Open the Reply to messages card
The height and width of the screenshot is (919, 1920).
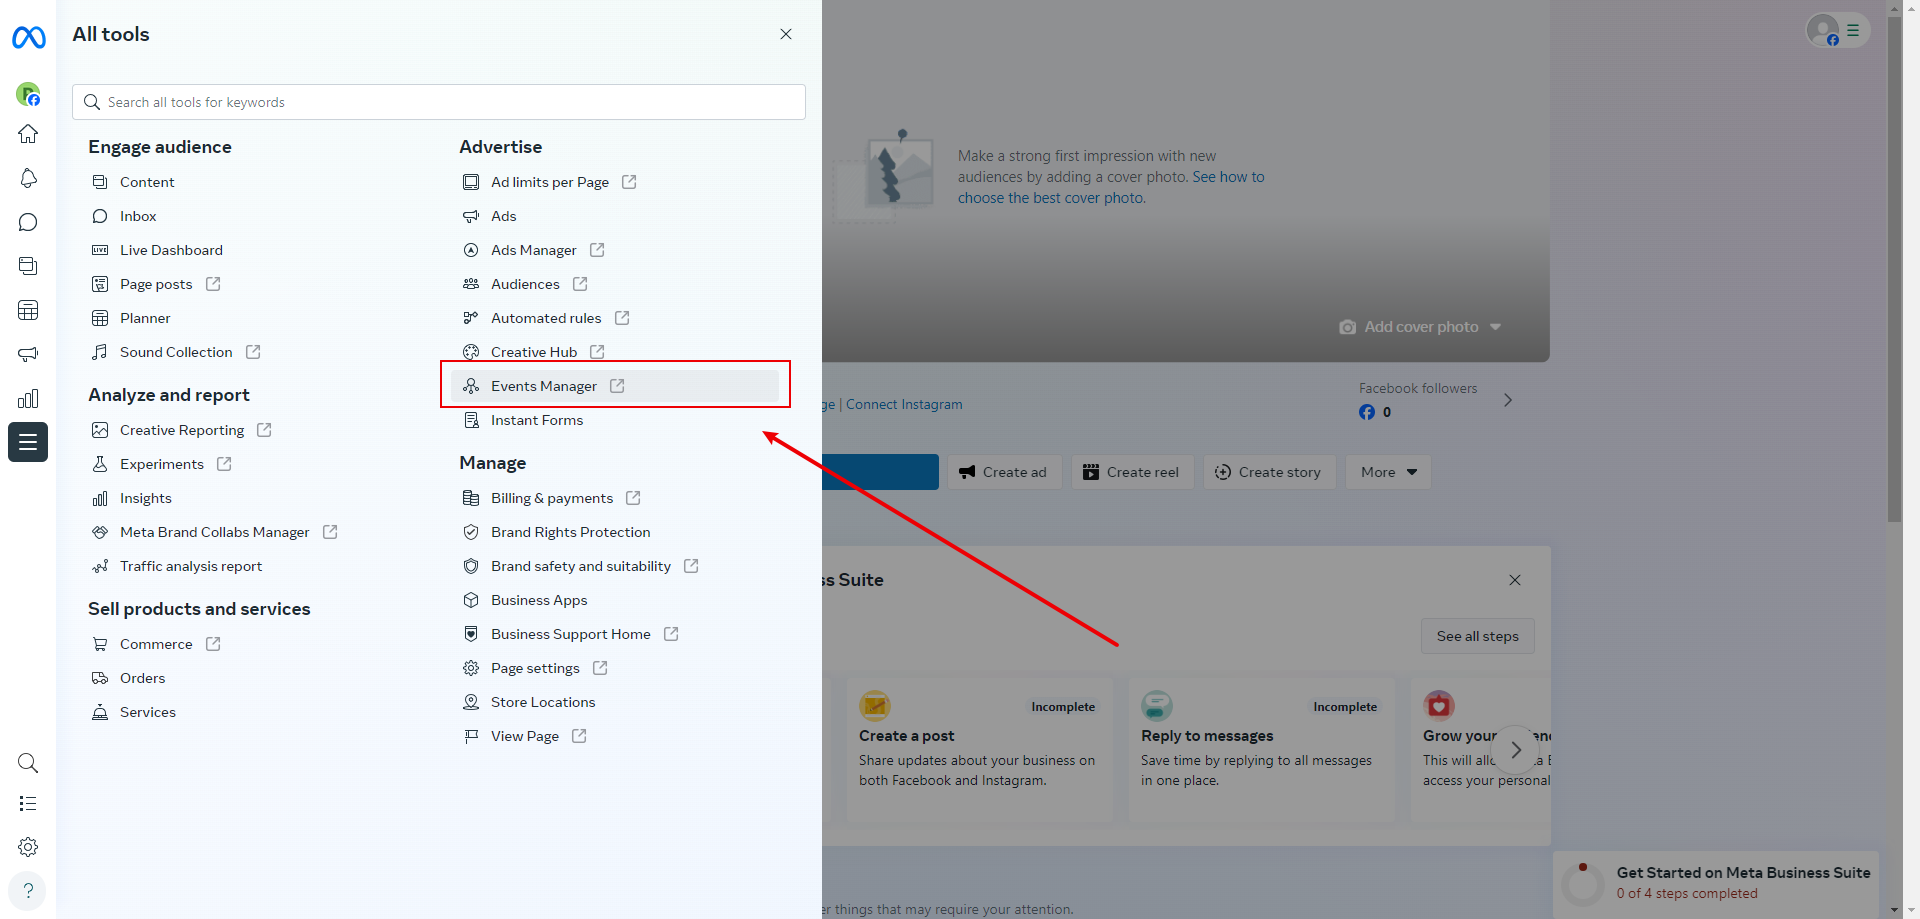click(x=1262, y=751)
